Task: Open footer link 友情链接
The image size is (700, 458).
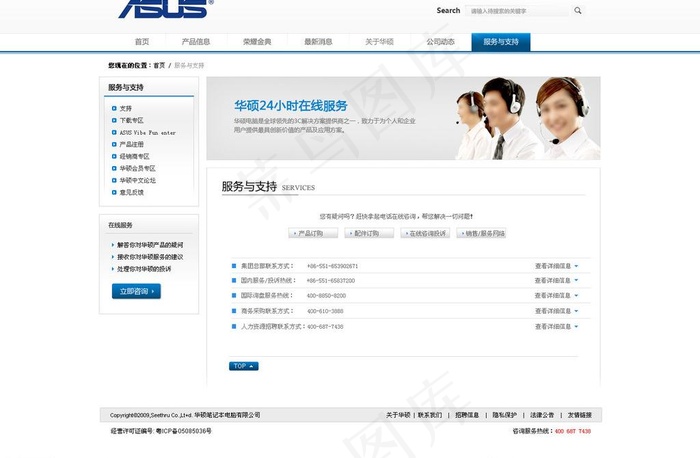Action: [x=579, y=415]
